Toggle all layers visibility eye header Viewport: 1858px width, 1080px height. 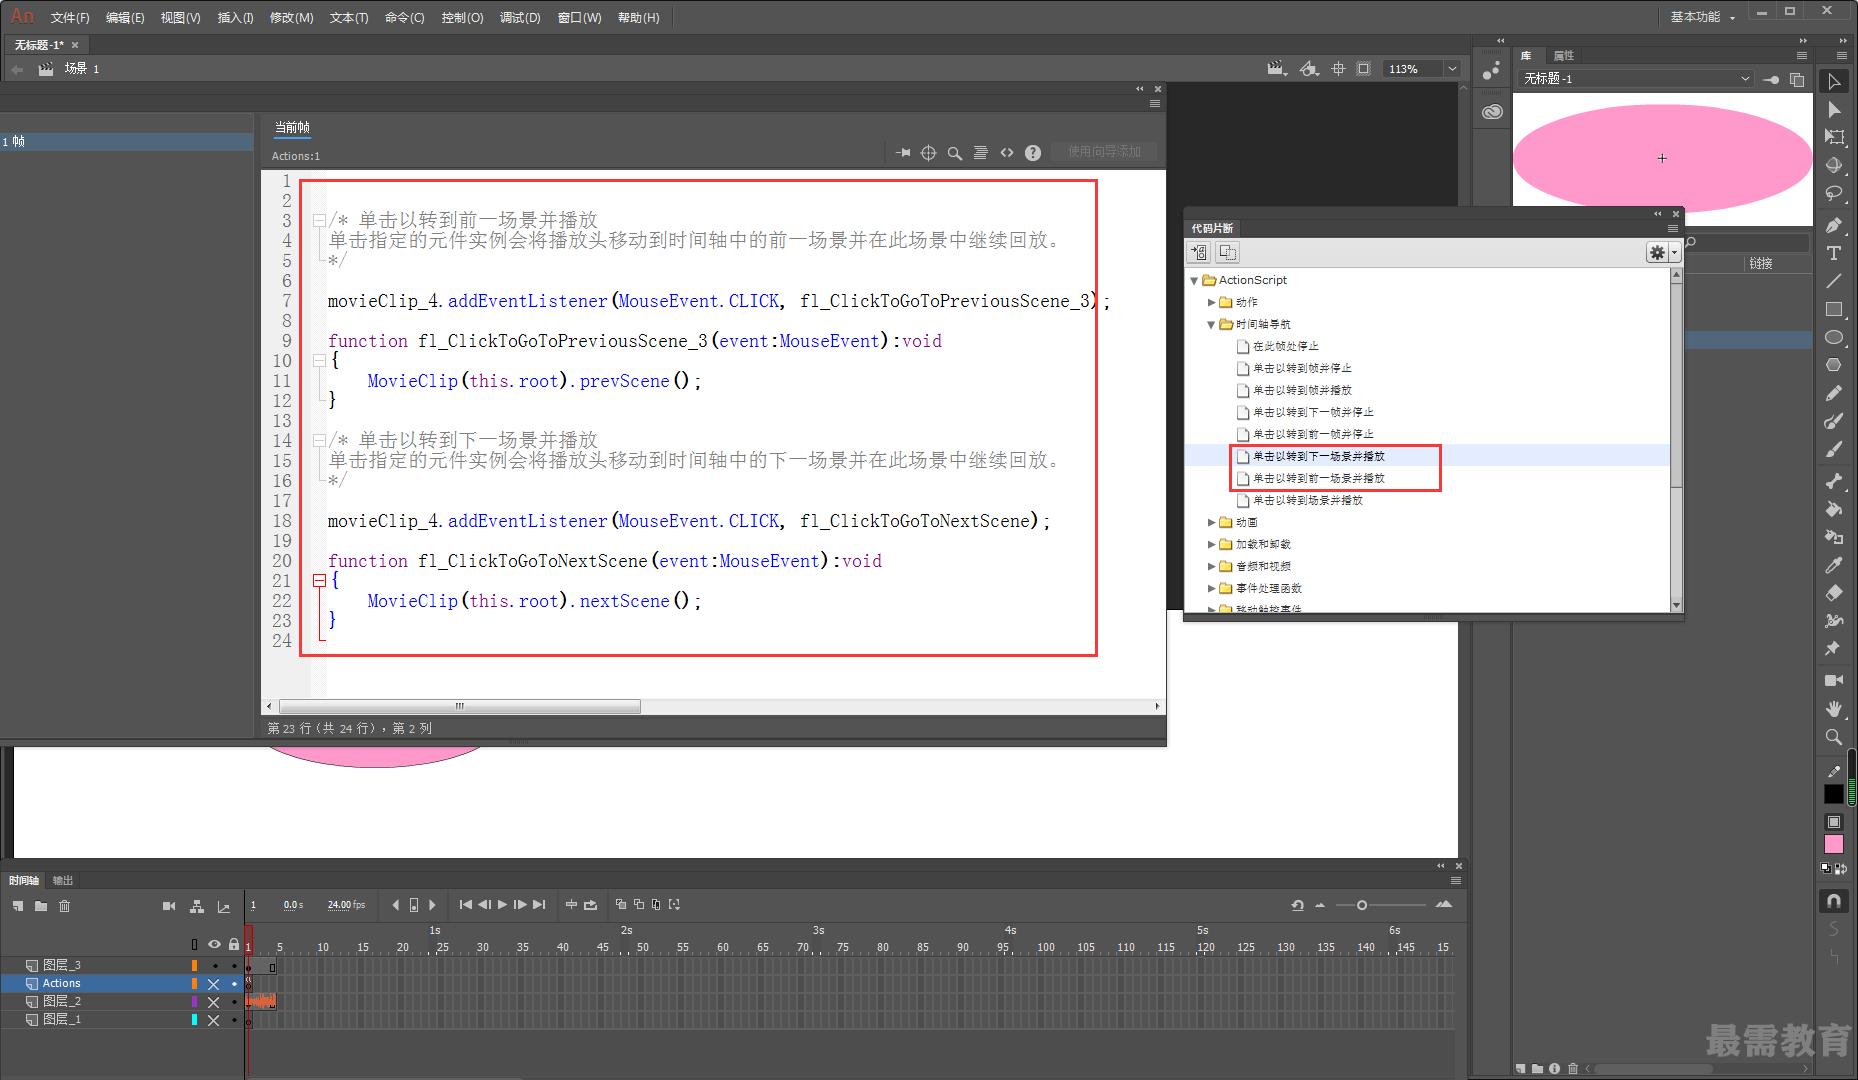214,944
